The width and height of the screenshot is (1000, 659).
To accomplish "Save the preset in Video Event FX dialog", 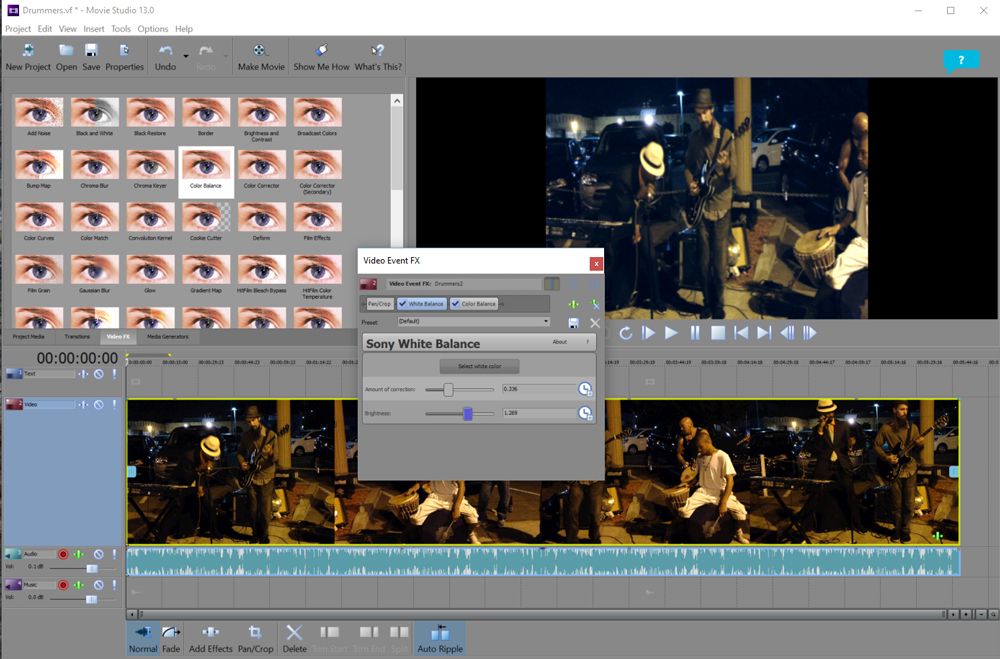I will (574, 321).
